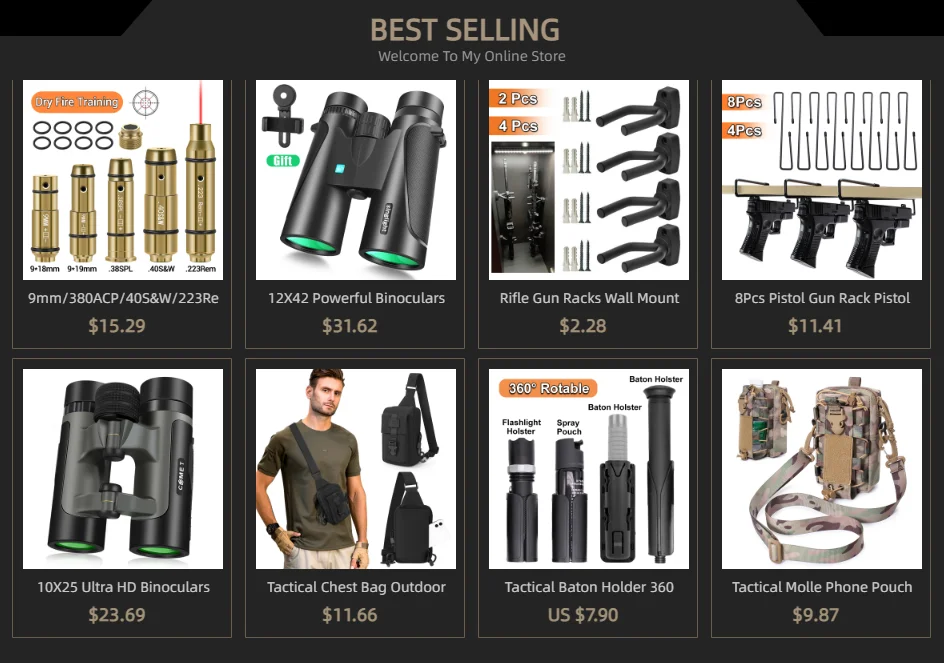Screen dimensions: 944x663
Task: Follow the Rifle Gun Racks Wall Mount link
Action: 589,298
